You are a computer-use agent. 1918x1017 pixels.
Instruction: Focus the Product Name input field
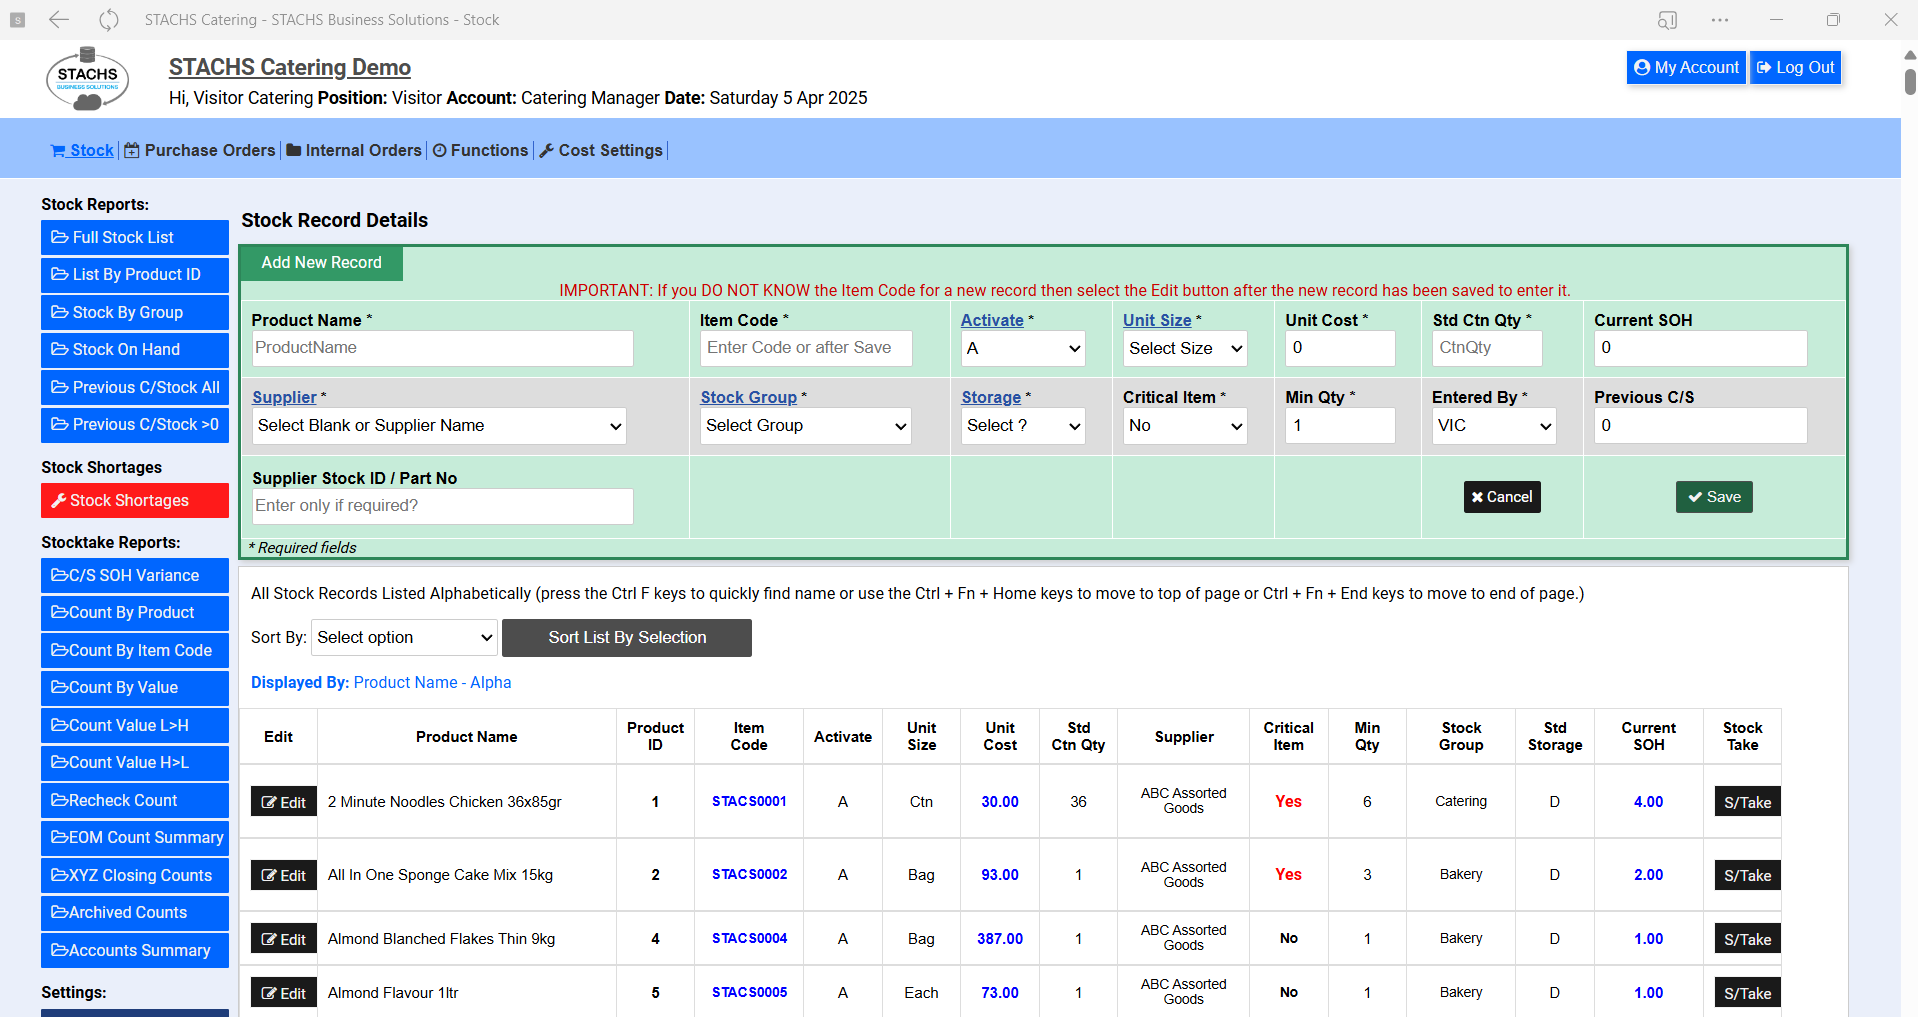pyautogui.click(x=442, y=348)
